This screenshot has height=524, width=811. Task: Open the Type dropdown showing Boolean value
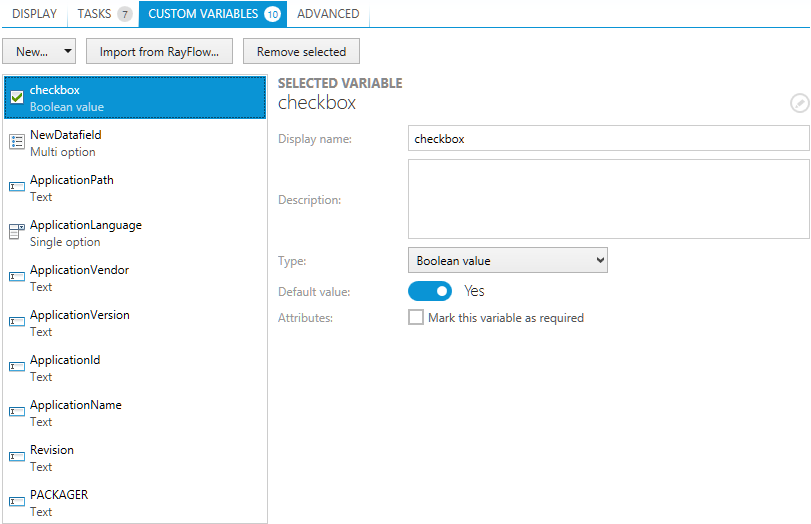507,261
